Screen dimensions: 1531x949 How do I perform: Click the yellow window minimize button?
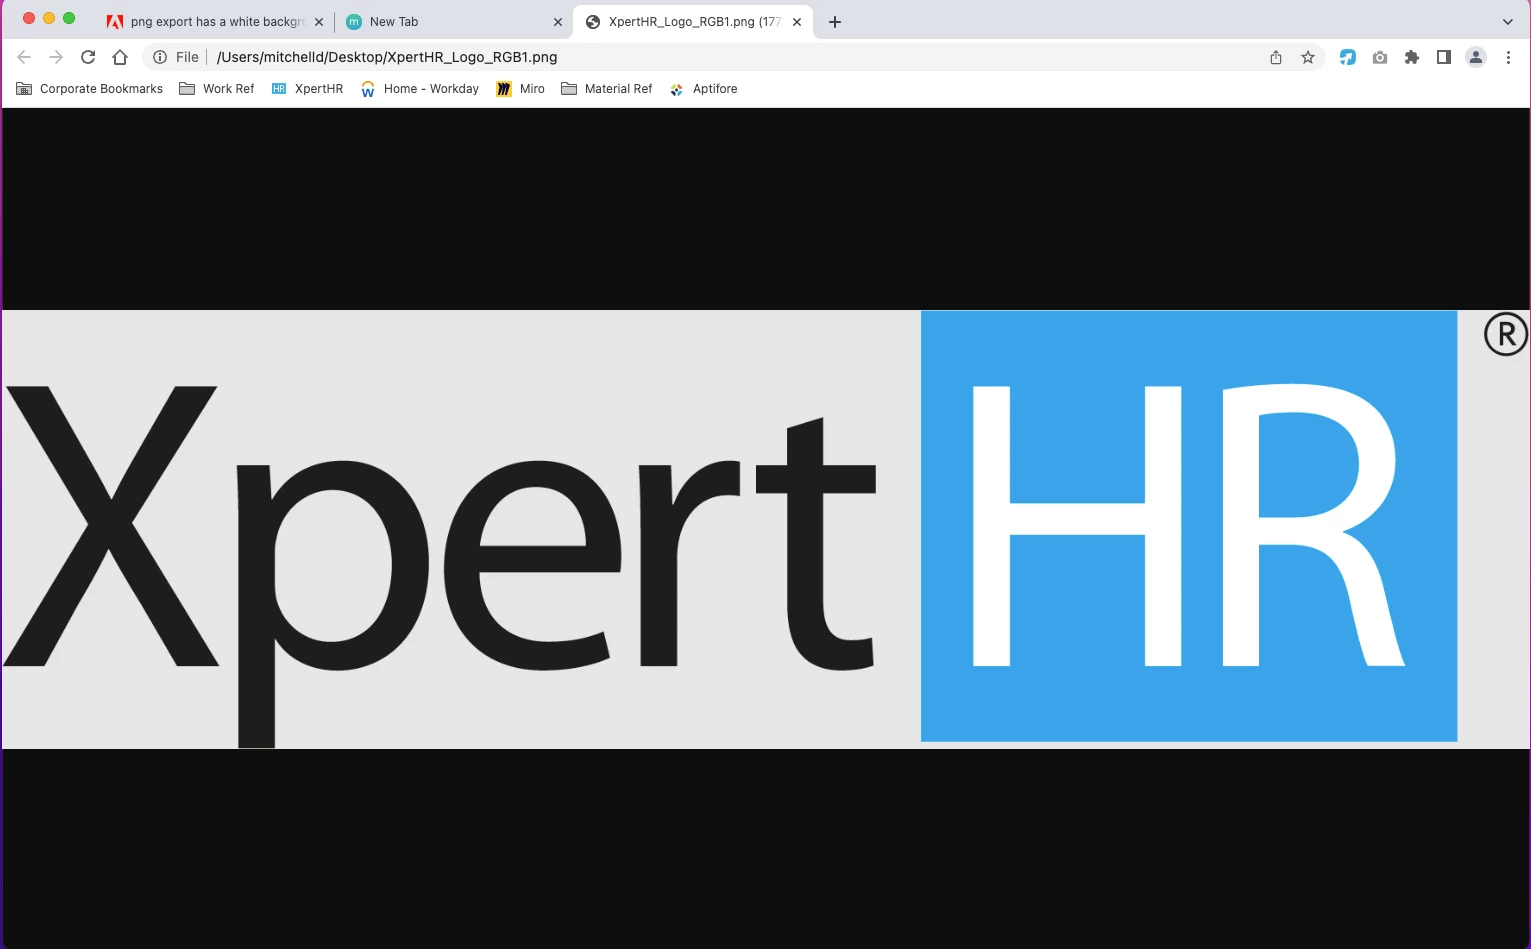49,18
